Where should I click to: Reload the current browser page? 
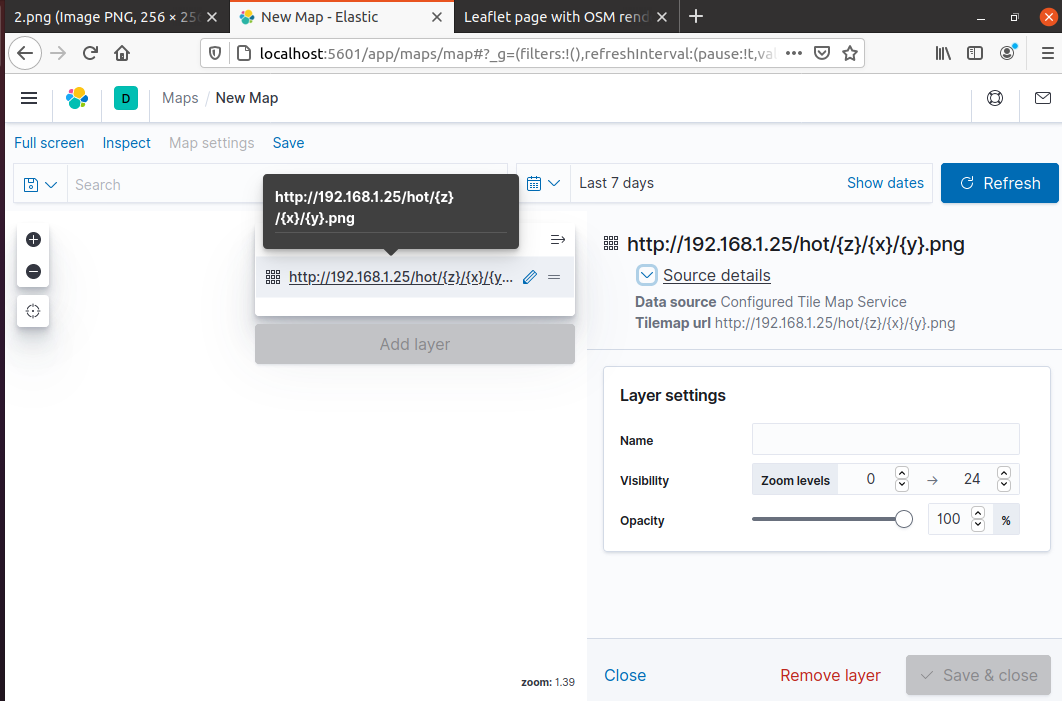(90, 53)
